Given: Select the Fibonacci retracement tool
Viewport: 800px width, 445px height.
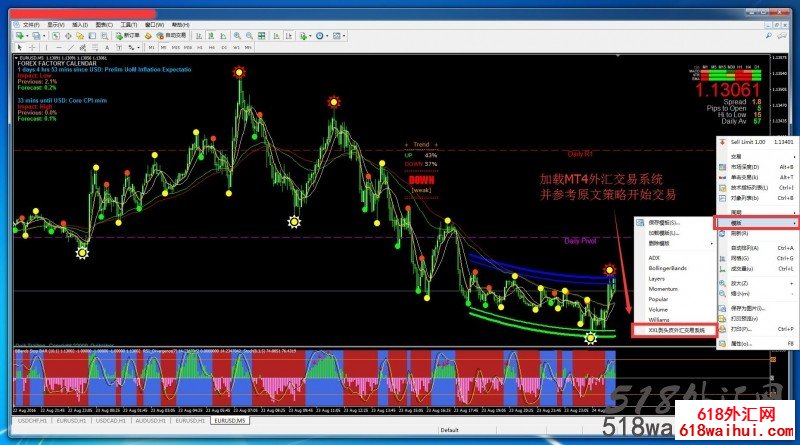Looking at the screenshot, I should coord(95,47).
